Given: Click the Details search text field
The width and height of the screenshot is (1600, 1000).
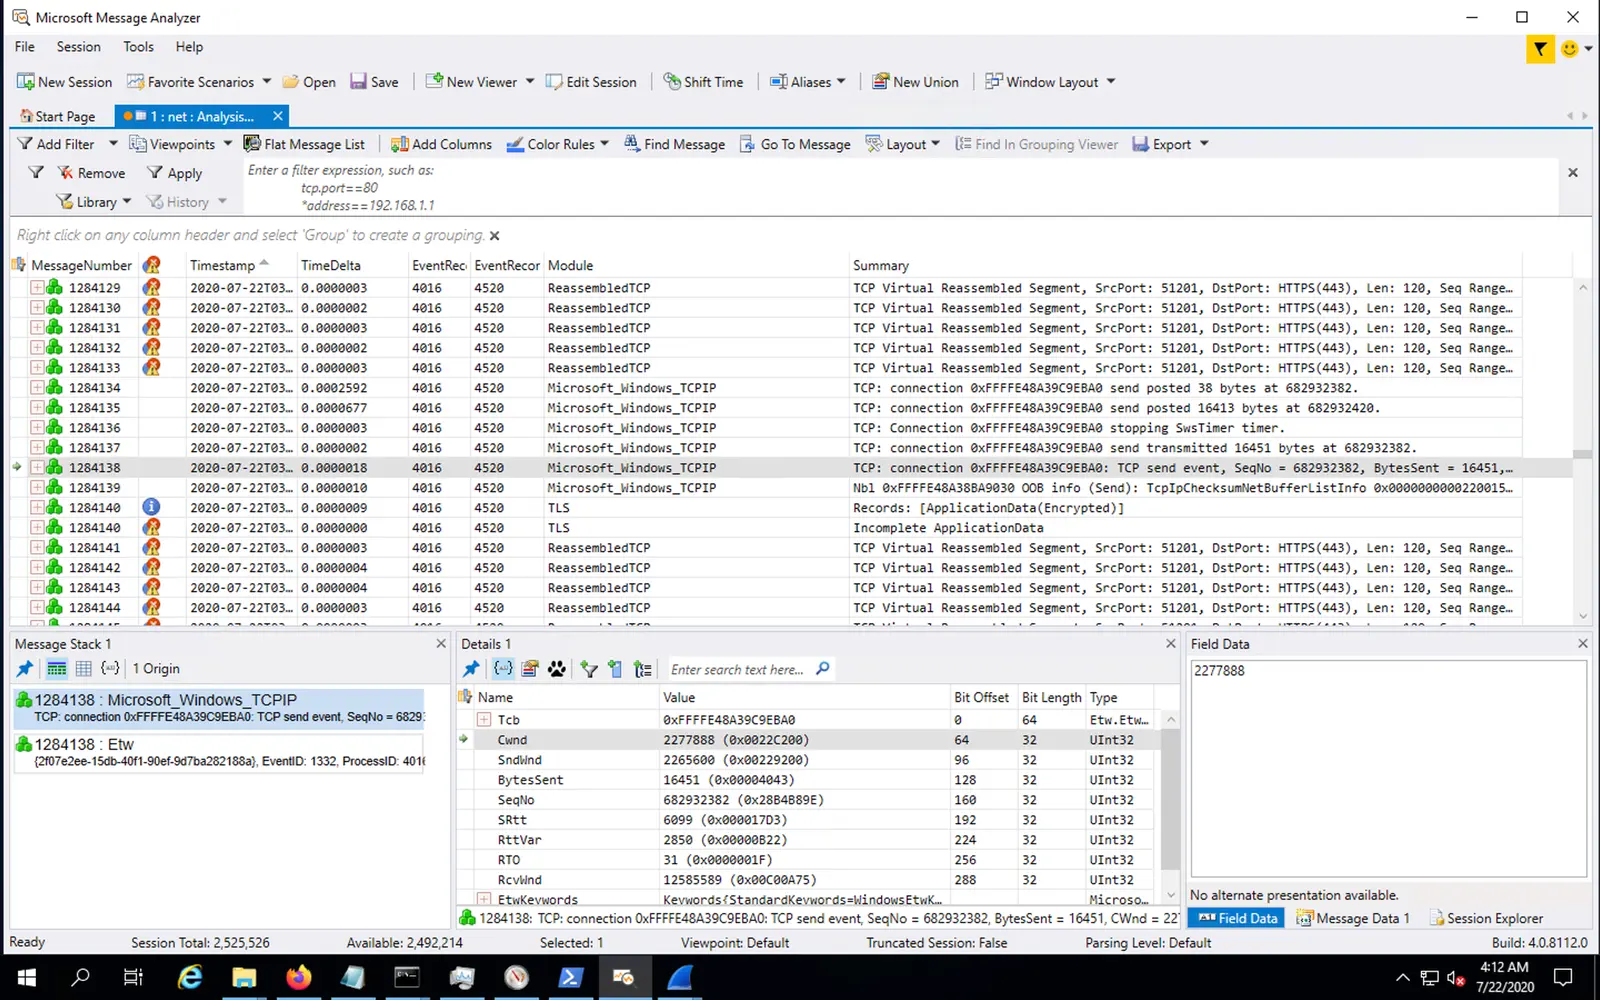Looking at the screenshot, I should pos(740,669).
